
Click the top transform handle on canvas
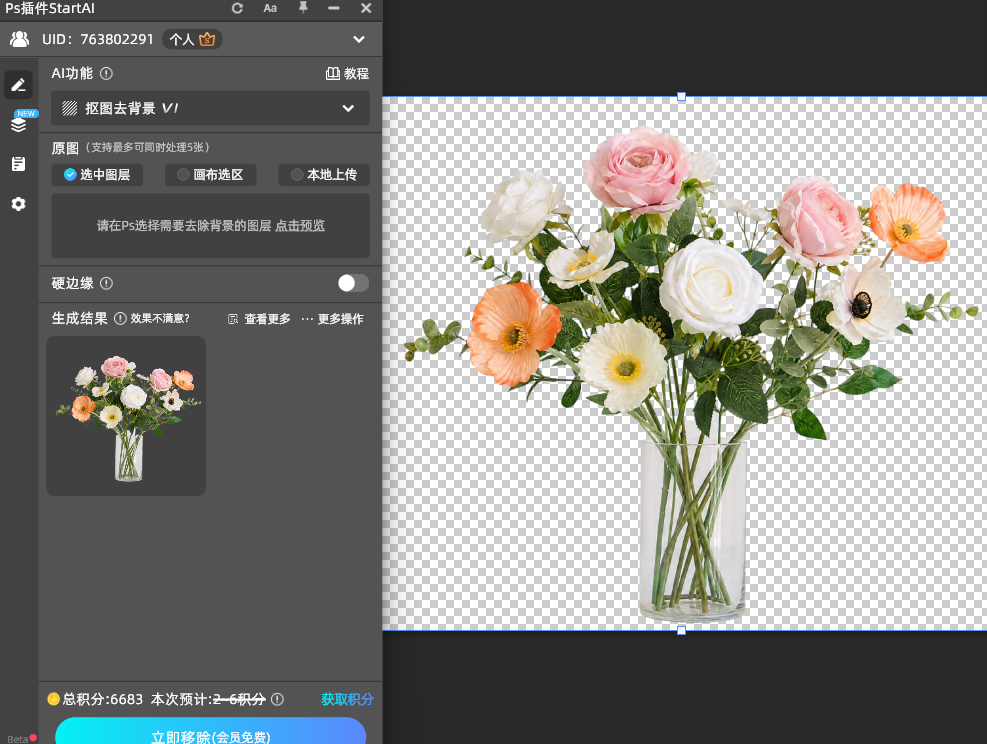[681, 97]
